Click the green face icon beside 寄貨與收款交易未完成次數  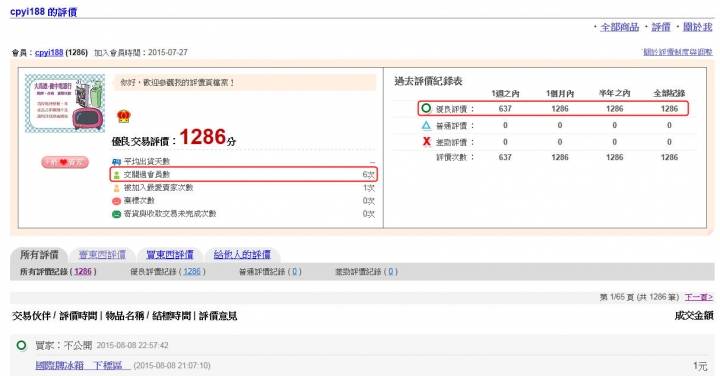pos(116,214)
